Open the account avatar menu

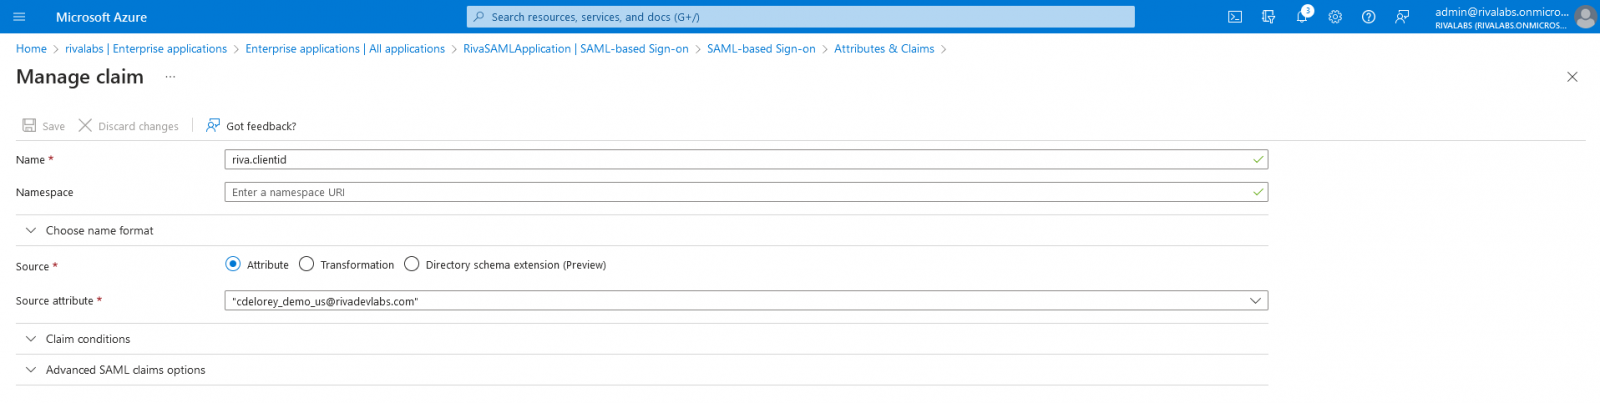pyautogui.click(x=1585, y=17)
